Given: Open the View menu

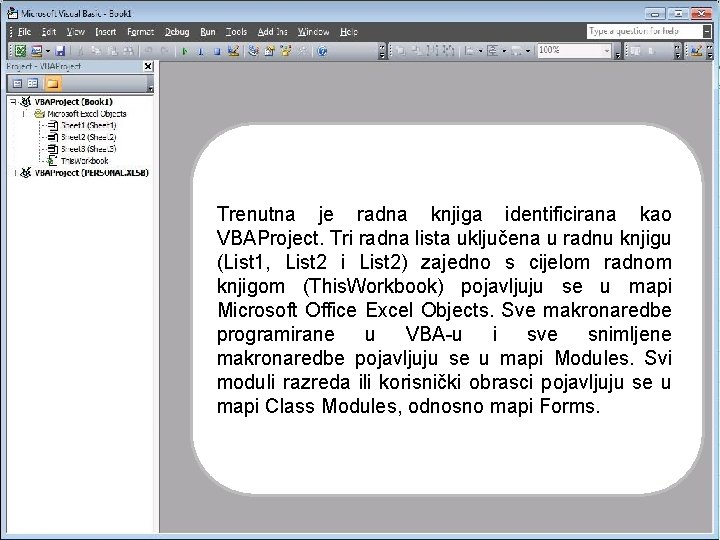Looking at the screenshot, I should 75,32.
